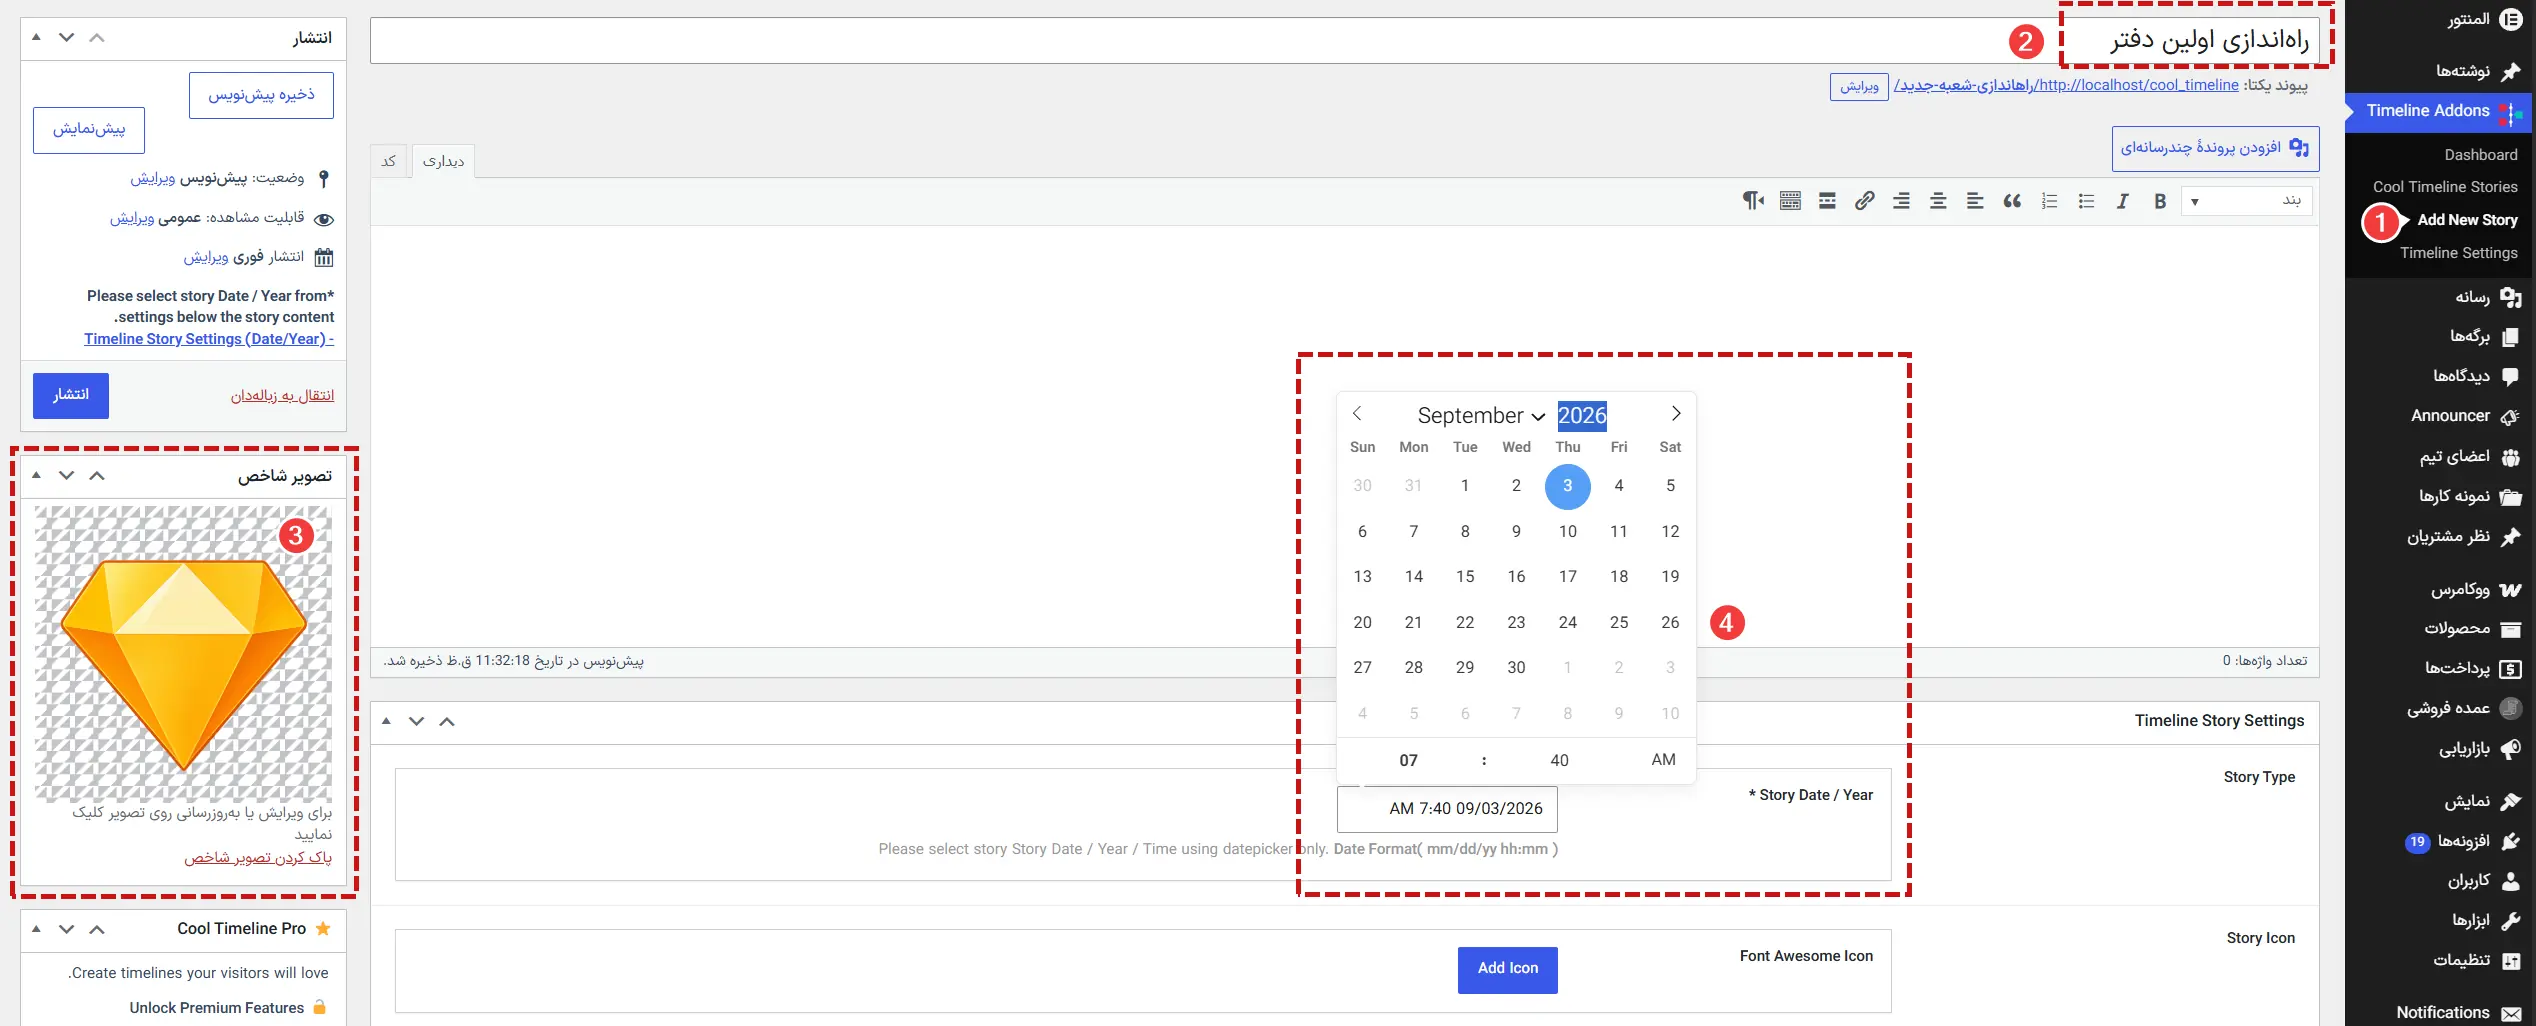The height and width of the screenshot is (1026, 2536).
Task: Switch to the دیداری visual tab
Action: tap(443, 161)
